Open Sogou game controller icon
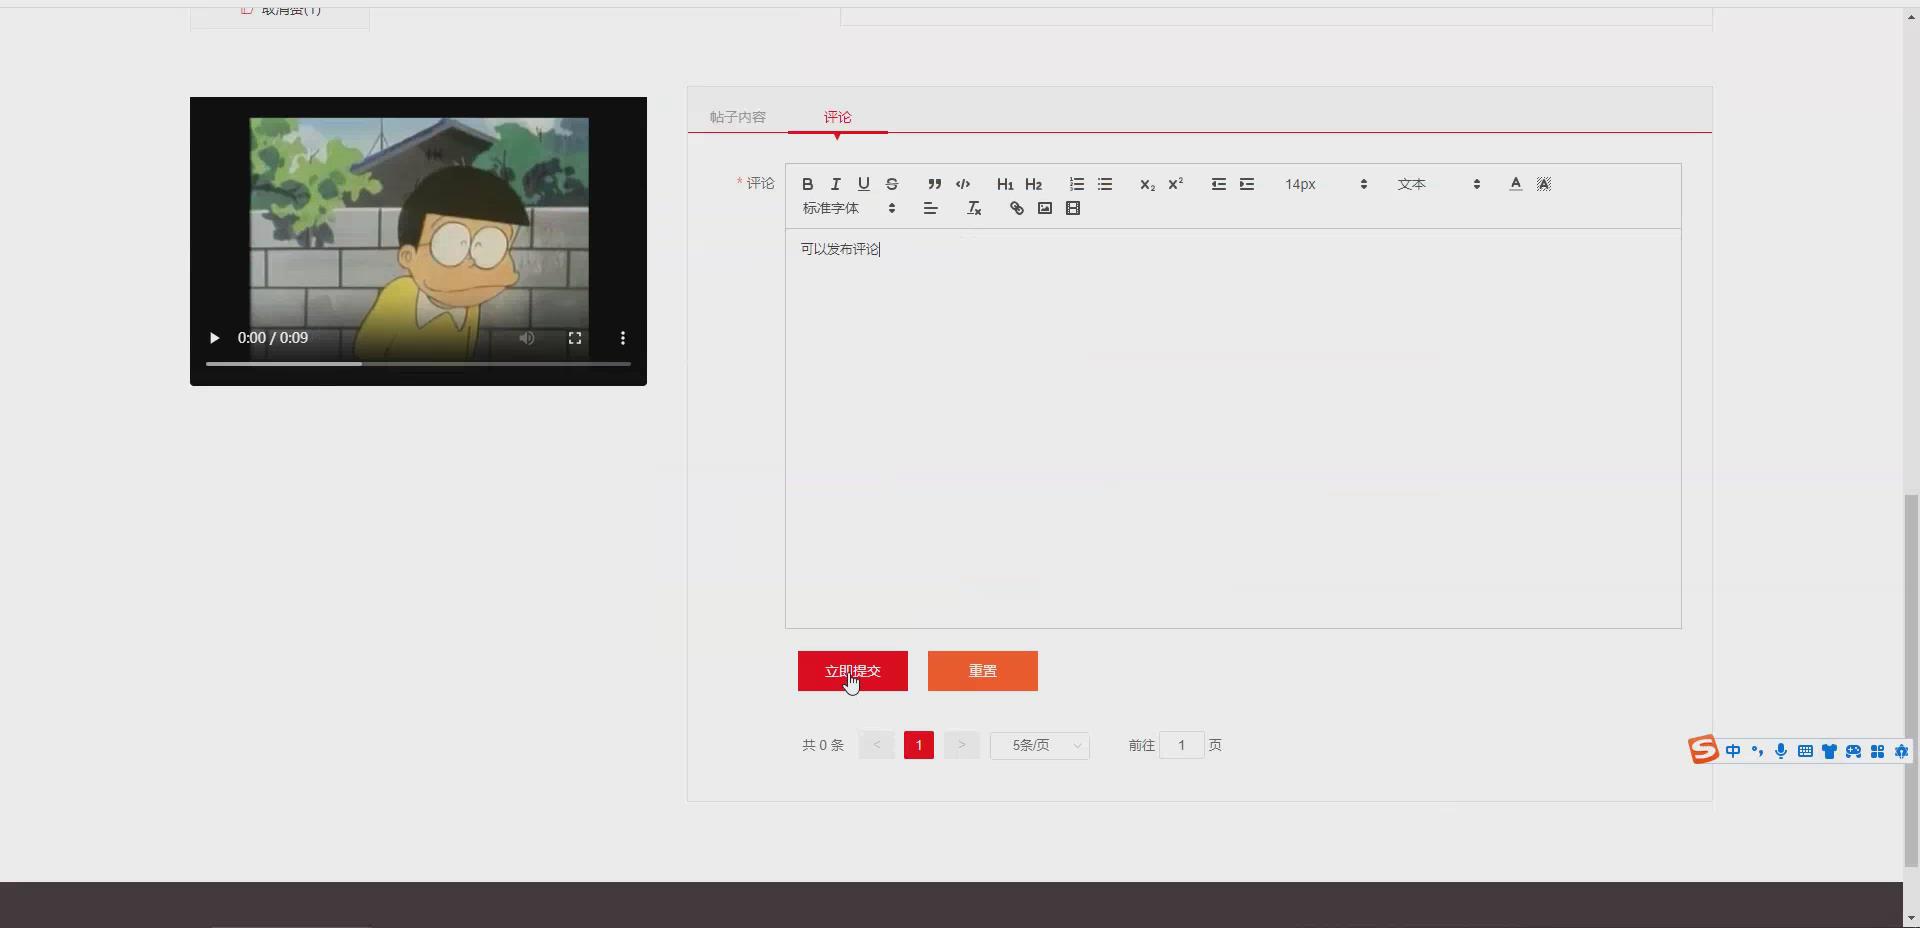Viewport: 1920px width, 928px height. tap(1853, 751)
